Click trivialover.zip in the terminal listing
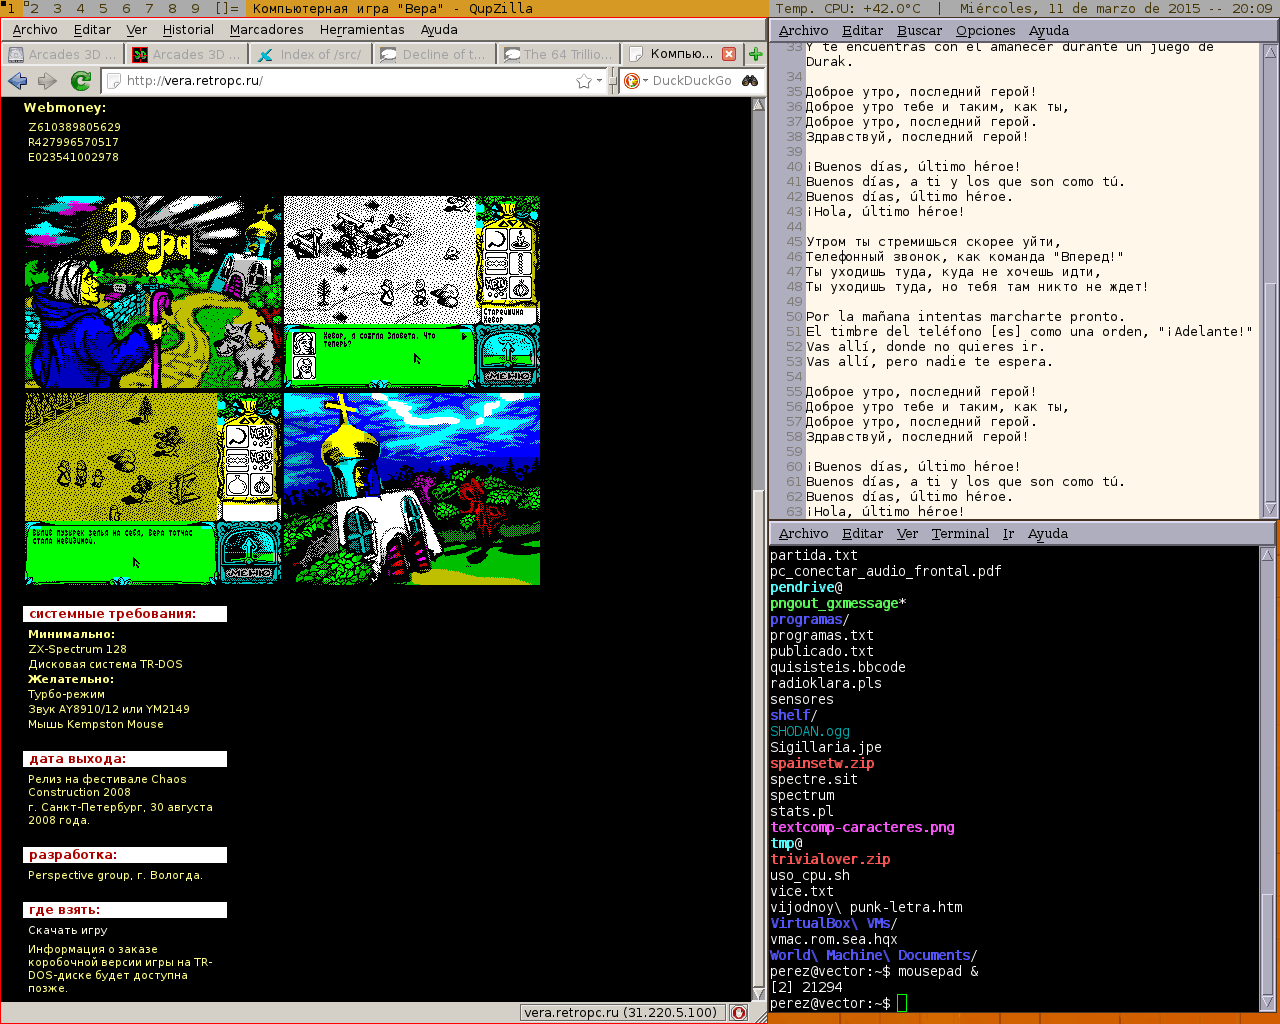The height and width of the screenshot is (1024, 1280). (830, 859)
